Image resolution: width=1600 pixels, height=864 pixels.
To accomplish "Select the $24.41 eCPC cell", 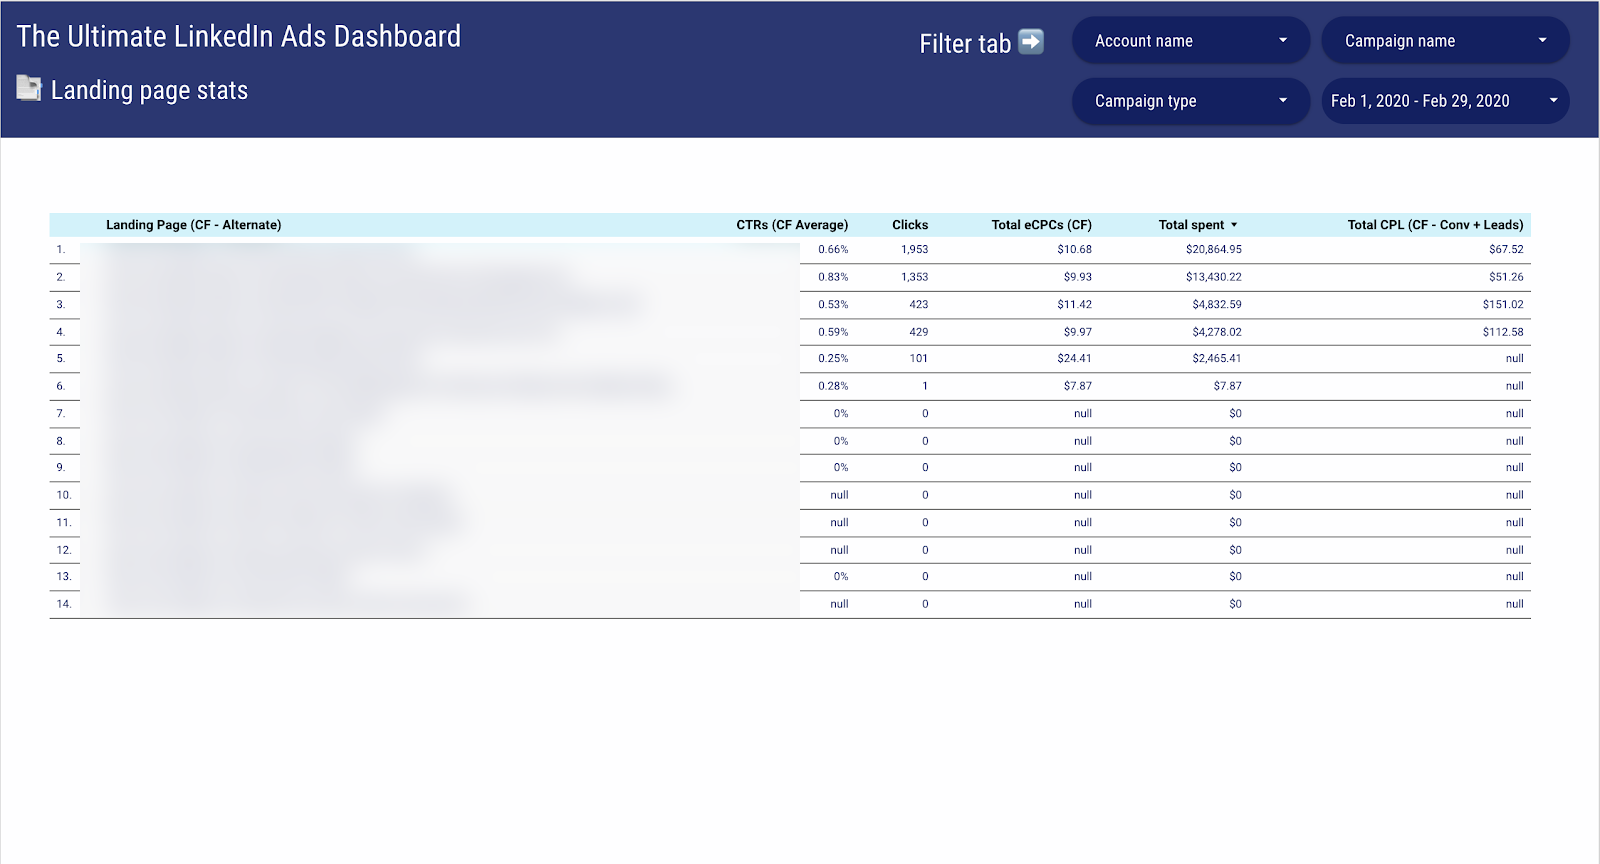I will click(x=1074, y=359).
